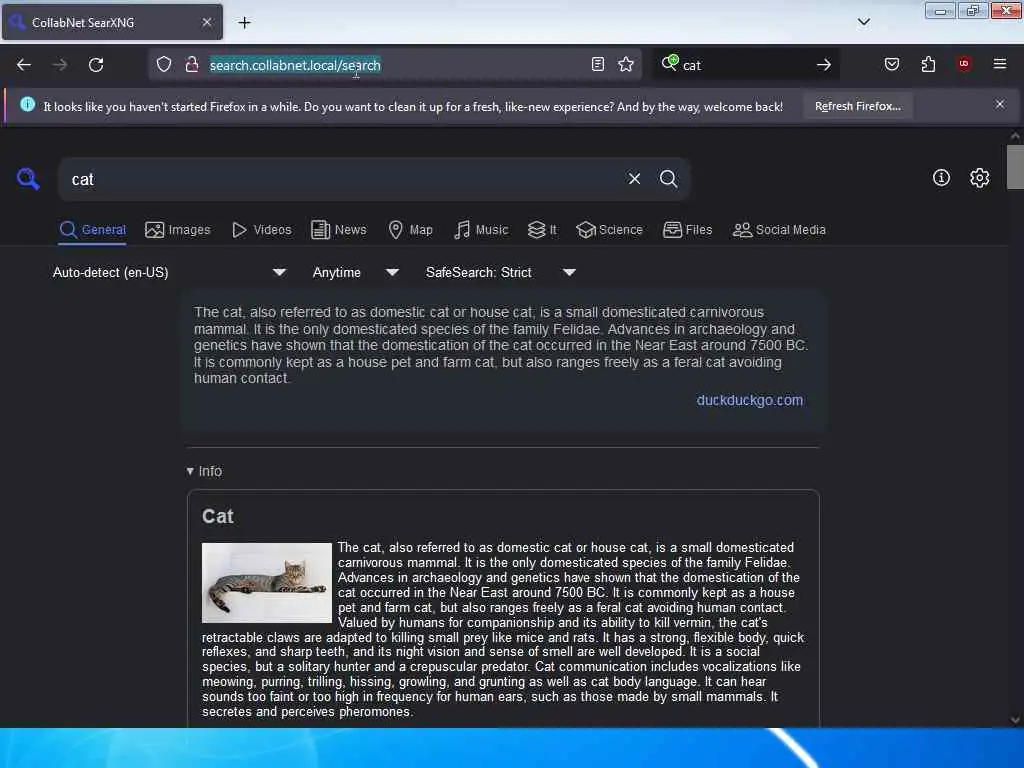1024x768 pixels.
Task: Click inside the Firefox search box with cat
Action: (744, 65)
